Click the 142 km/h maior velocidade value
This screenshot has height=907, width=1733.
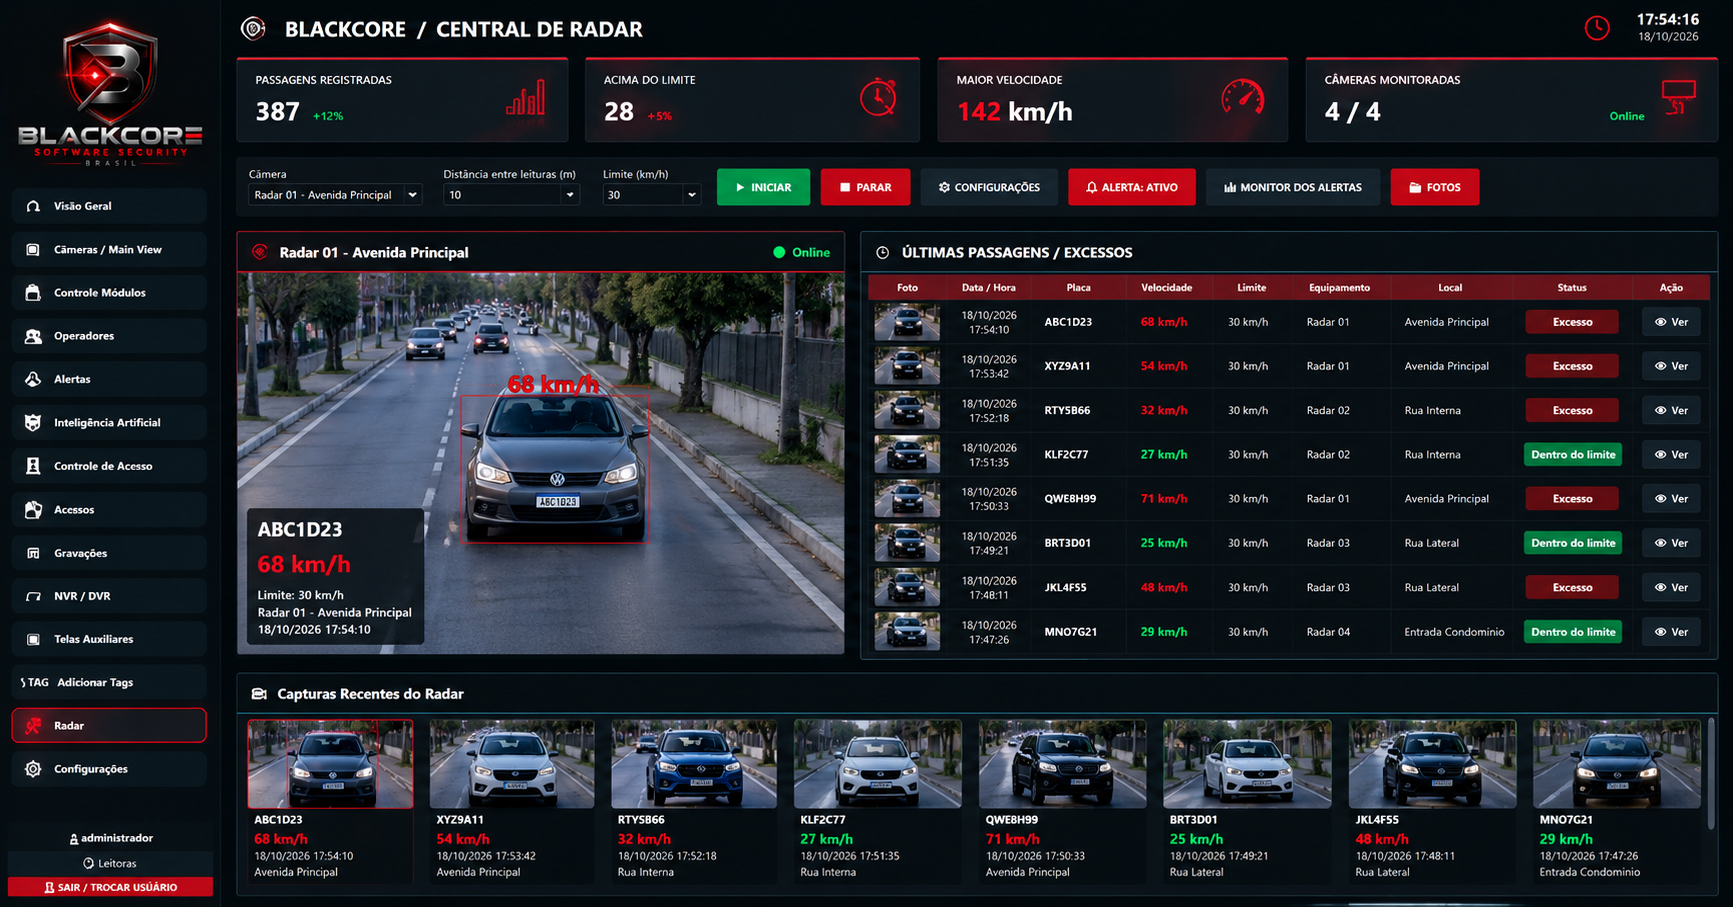[1015, 112]
